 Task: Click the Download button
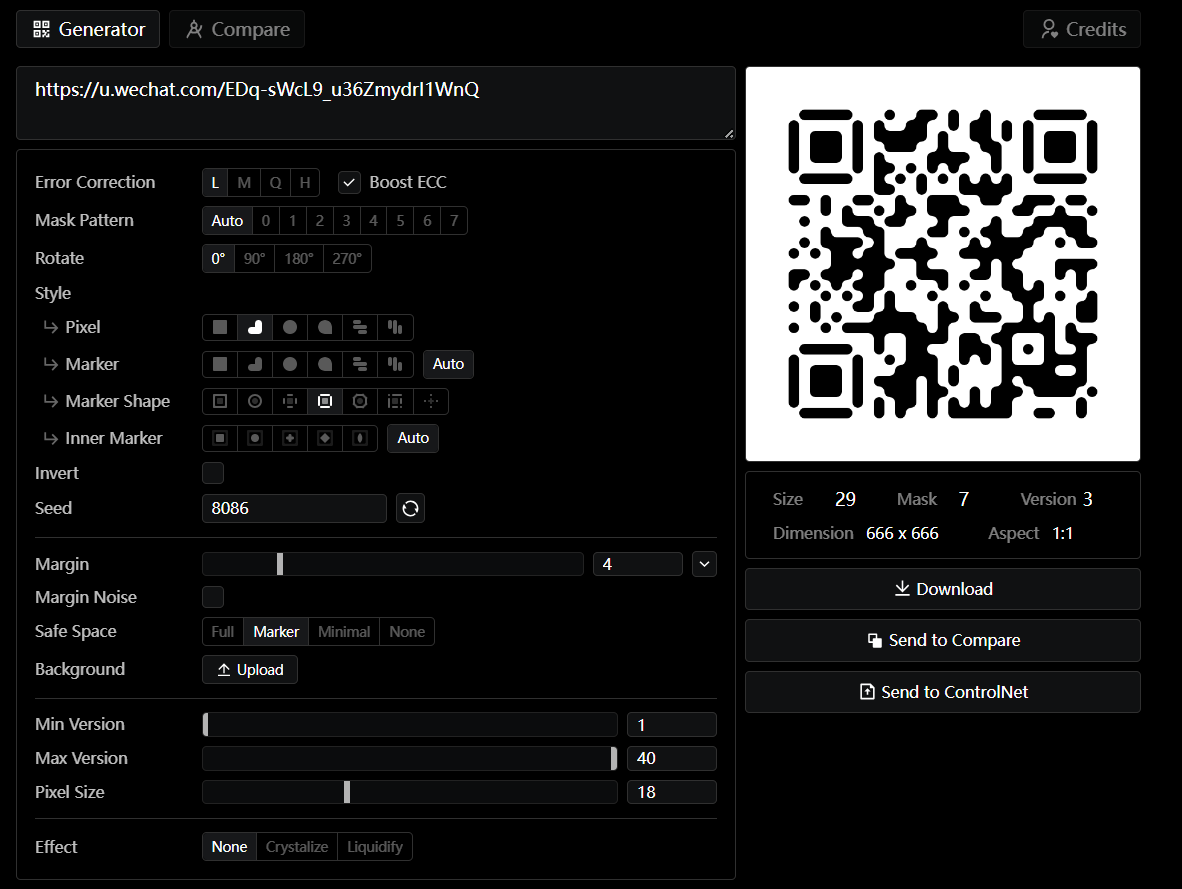tap(942, 589)
